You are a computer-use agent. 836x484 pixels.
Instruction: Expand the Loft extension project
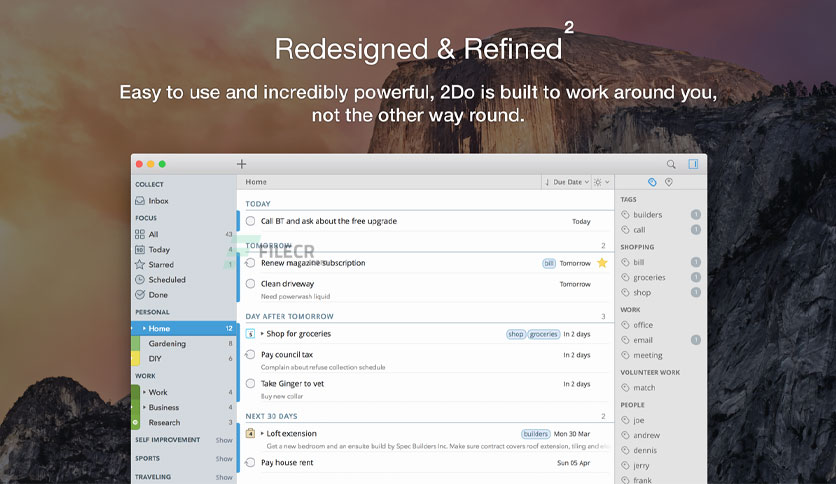262,433
